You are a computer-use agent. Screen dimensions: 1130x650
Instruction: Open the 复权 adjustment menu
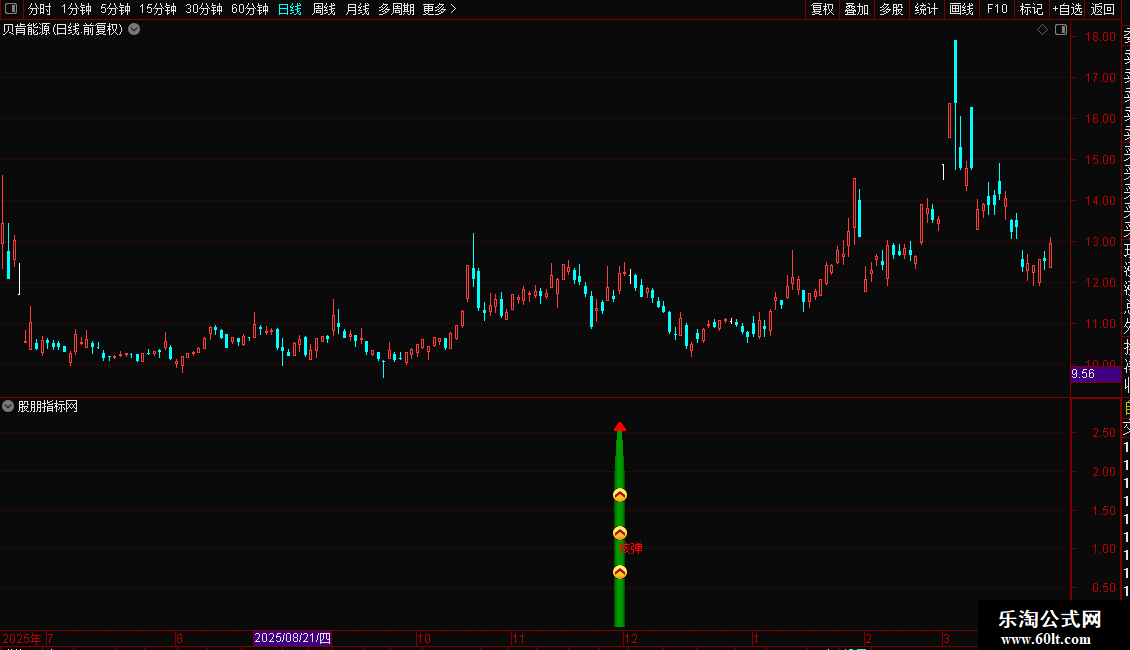[822, 9]
